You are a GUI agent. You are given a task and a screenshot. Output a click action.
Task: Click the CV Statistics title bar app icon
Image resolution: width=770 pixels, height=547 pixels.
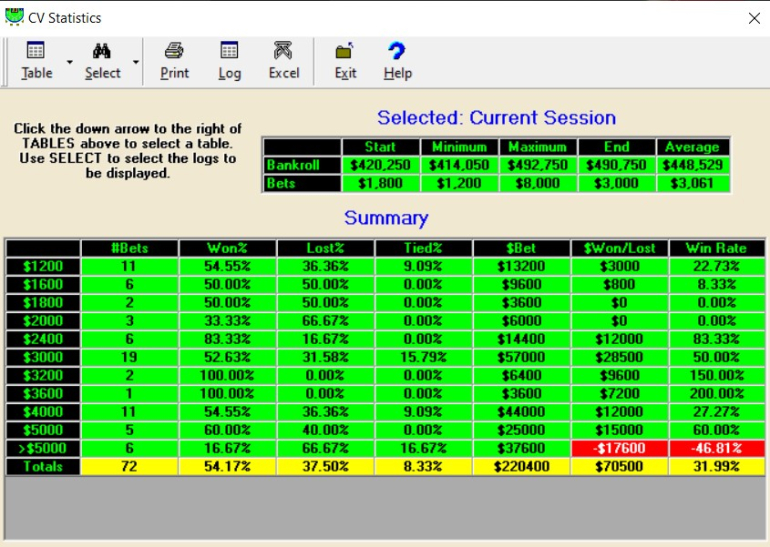pos(14,17)
